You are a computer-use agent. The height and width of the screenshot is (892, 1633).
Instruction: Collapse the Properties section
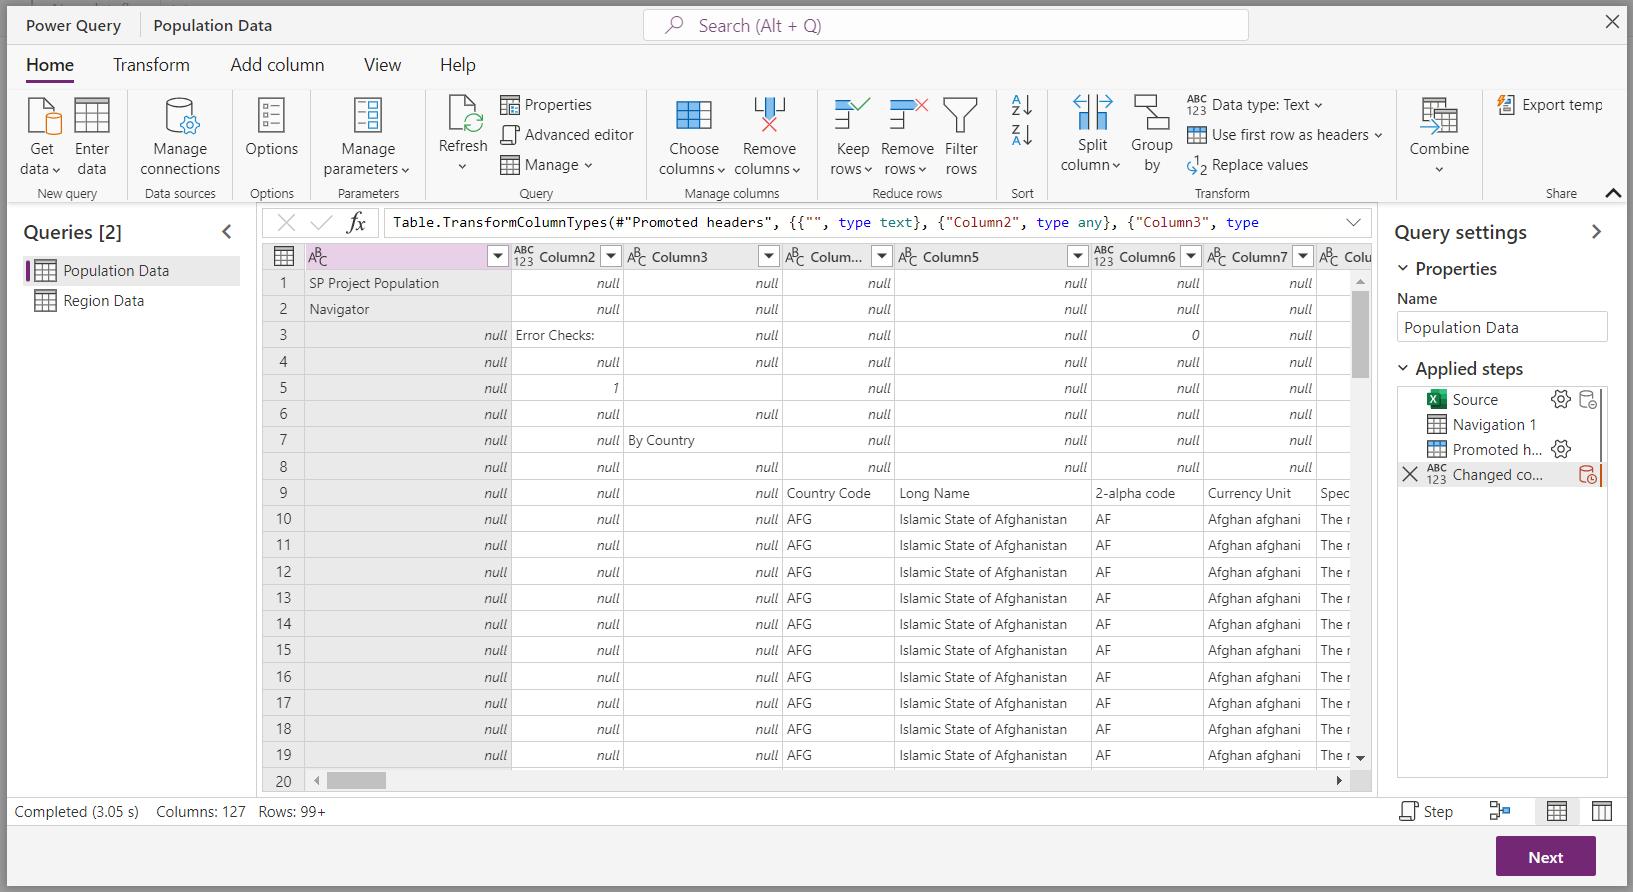[x=1403, y=269]
